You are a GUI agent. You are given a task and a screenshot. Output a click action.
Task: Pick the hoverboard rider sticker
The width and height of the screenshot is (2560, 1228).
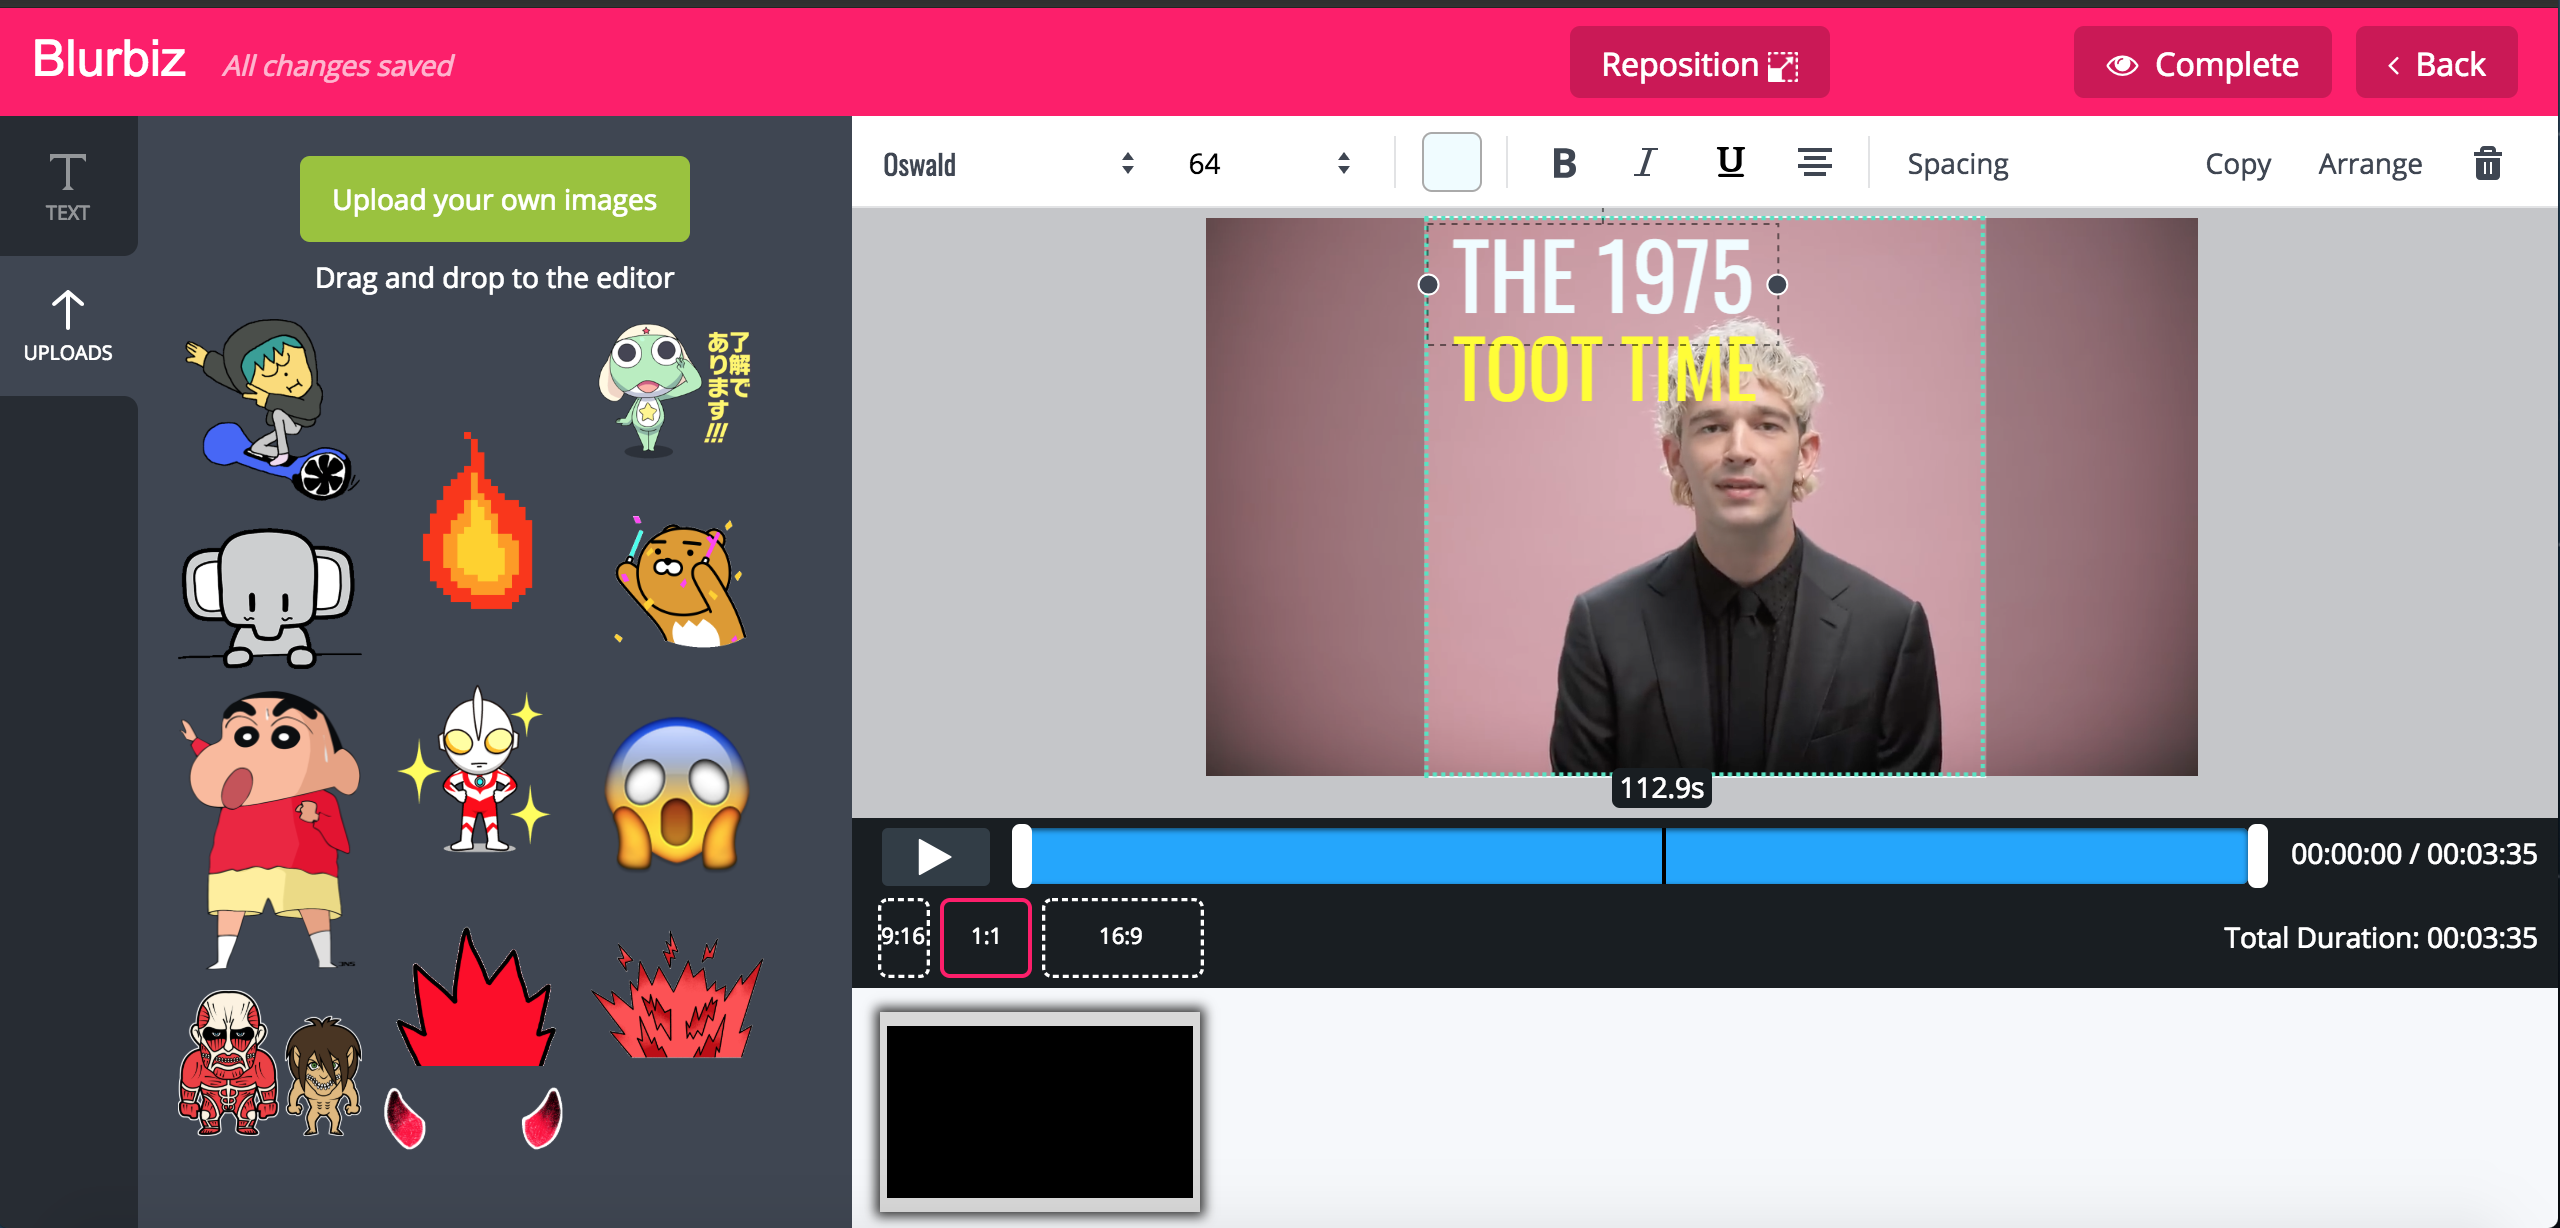coord(272,408)
